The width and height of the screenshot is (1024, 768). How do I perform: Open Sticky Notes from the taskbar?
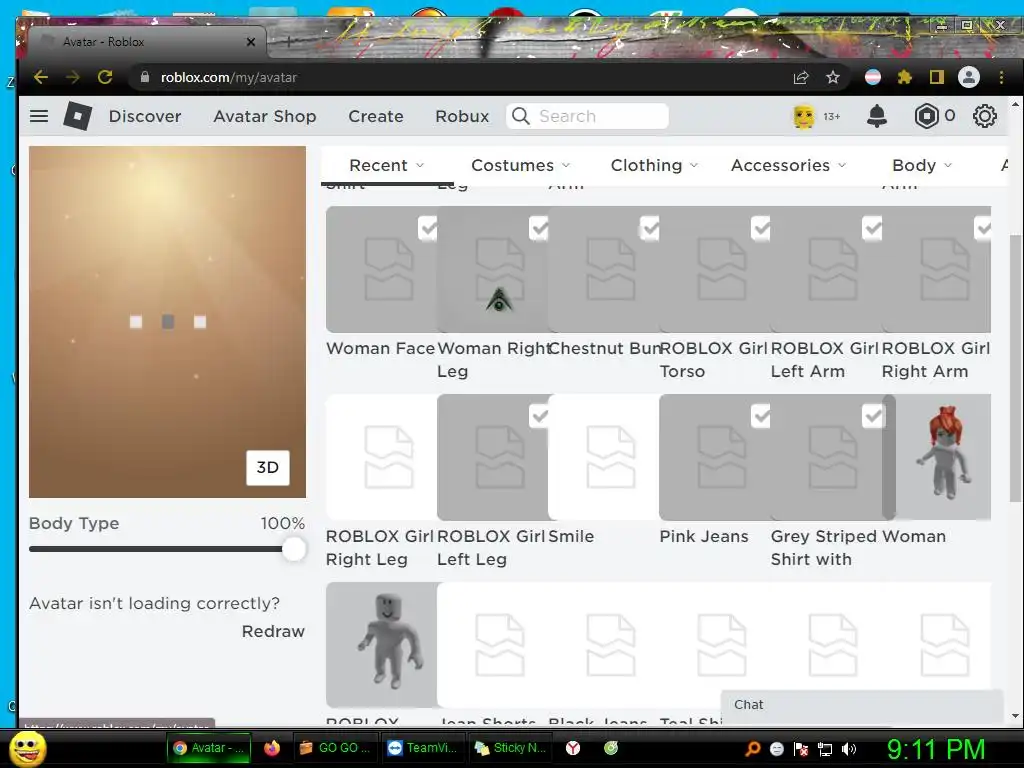510,748
